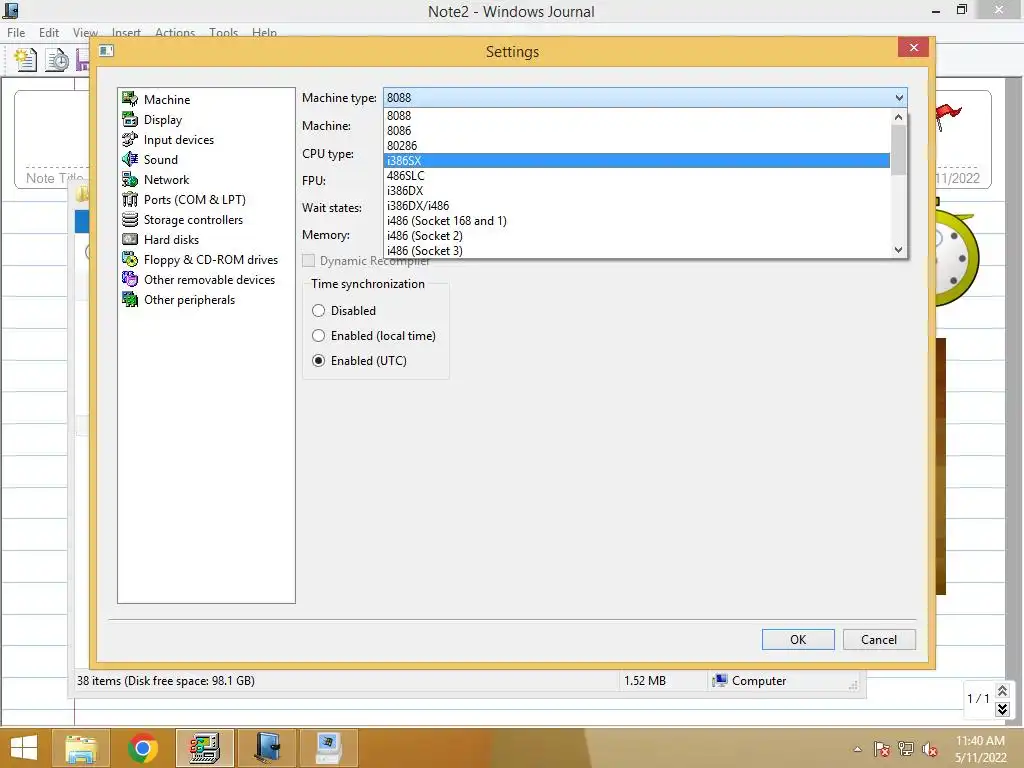This screenshot has height=768, width=1024.
Task: Click dropdown list scroll down arrow
Action: (899, 249)
